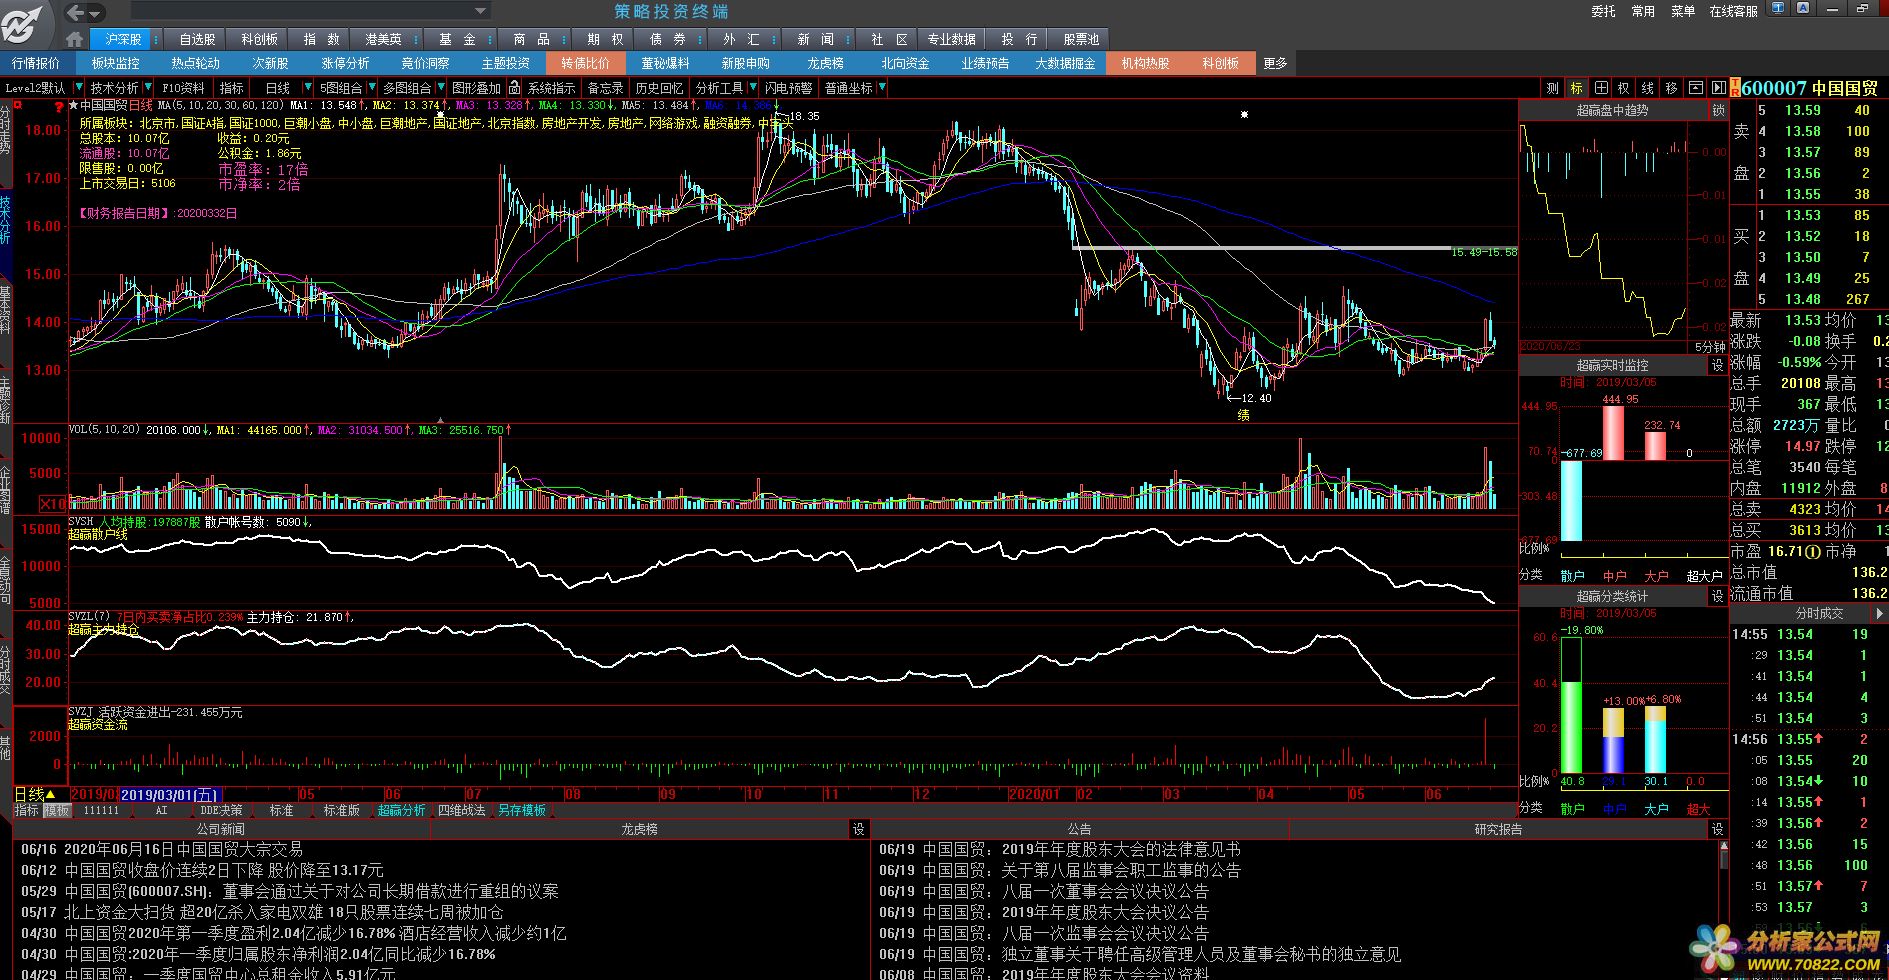Select the 超赢分析 template tab
This screenshot has height=980, width=1889.
[402, 810]
